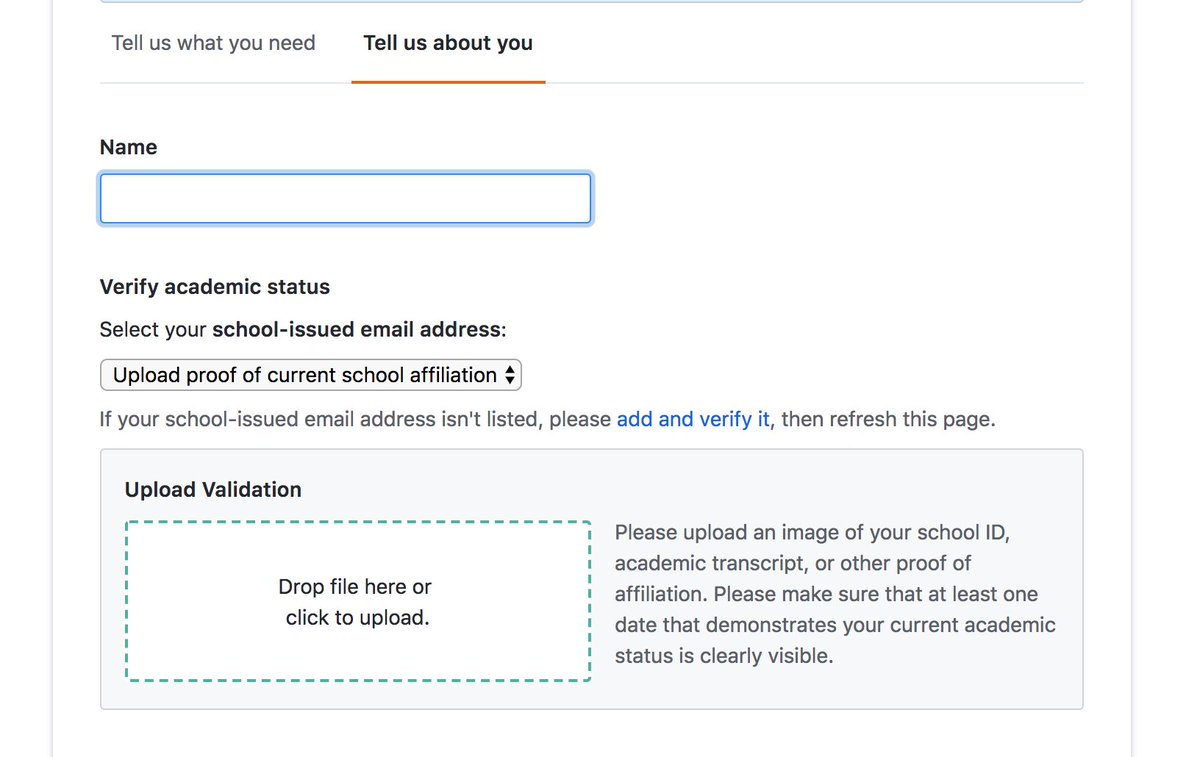Click the "Drop file here or click to upload" zone

(x=358, y=601)
